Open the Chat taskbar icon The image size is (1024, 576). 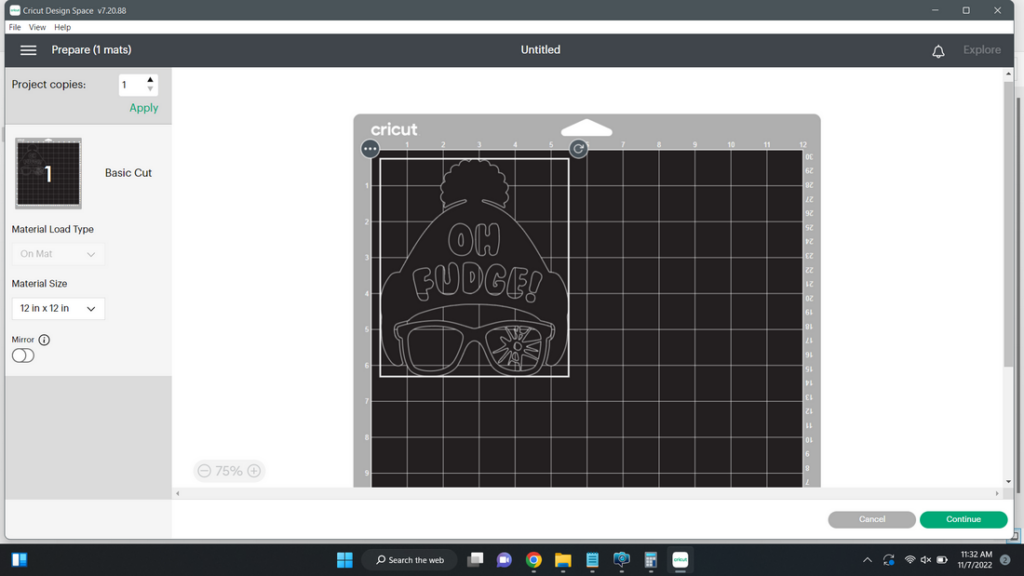click(x=504, y=560)
